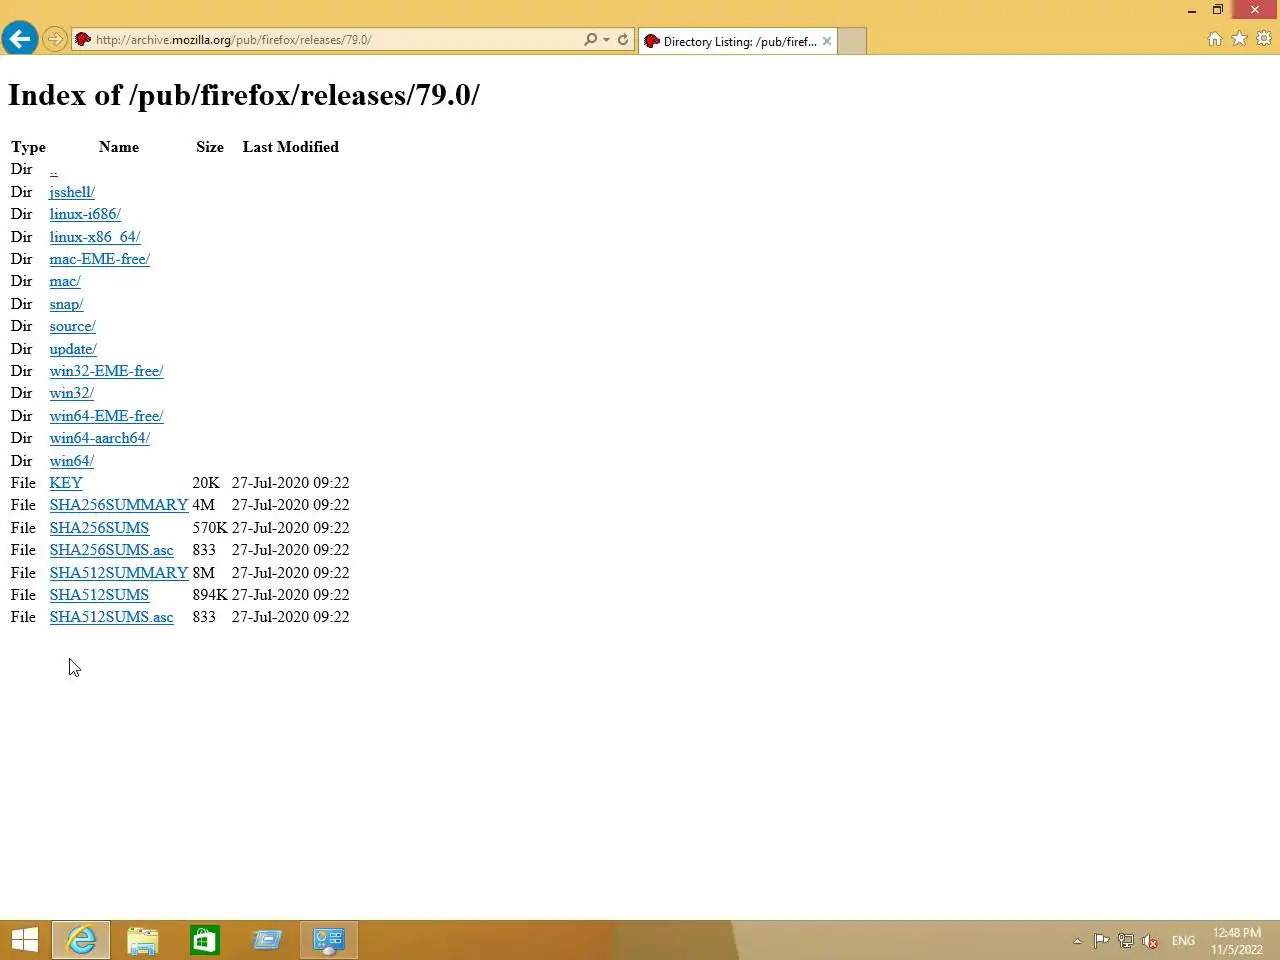
Task: Open the linux-x86_64/ directory
Action: [x=95, y=237]
